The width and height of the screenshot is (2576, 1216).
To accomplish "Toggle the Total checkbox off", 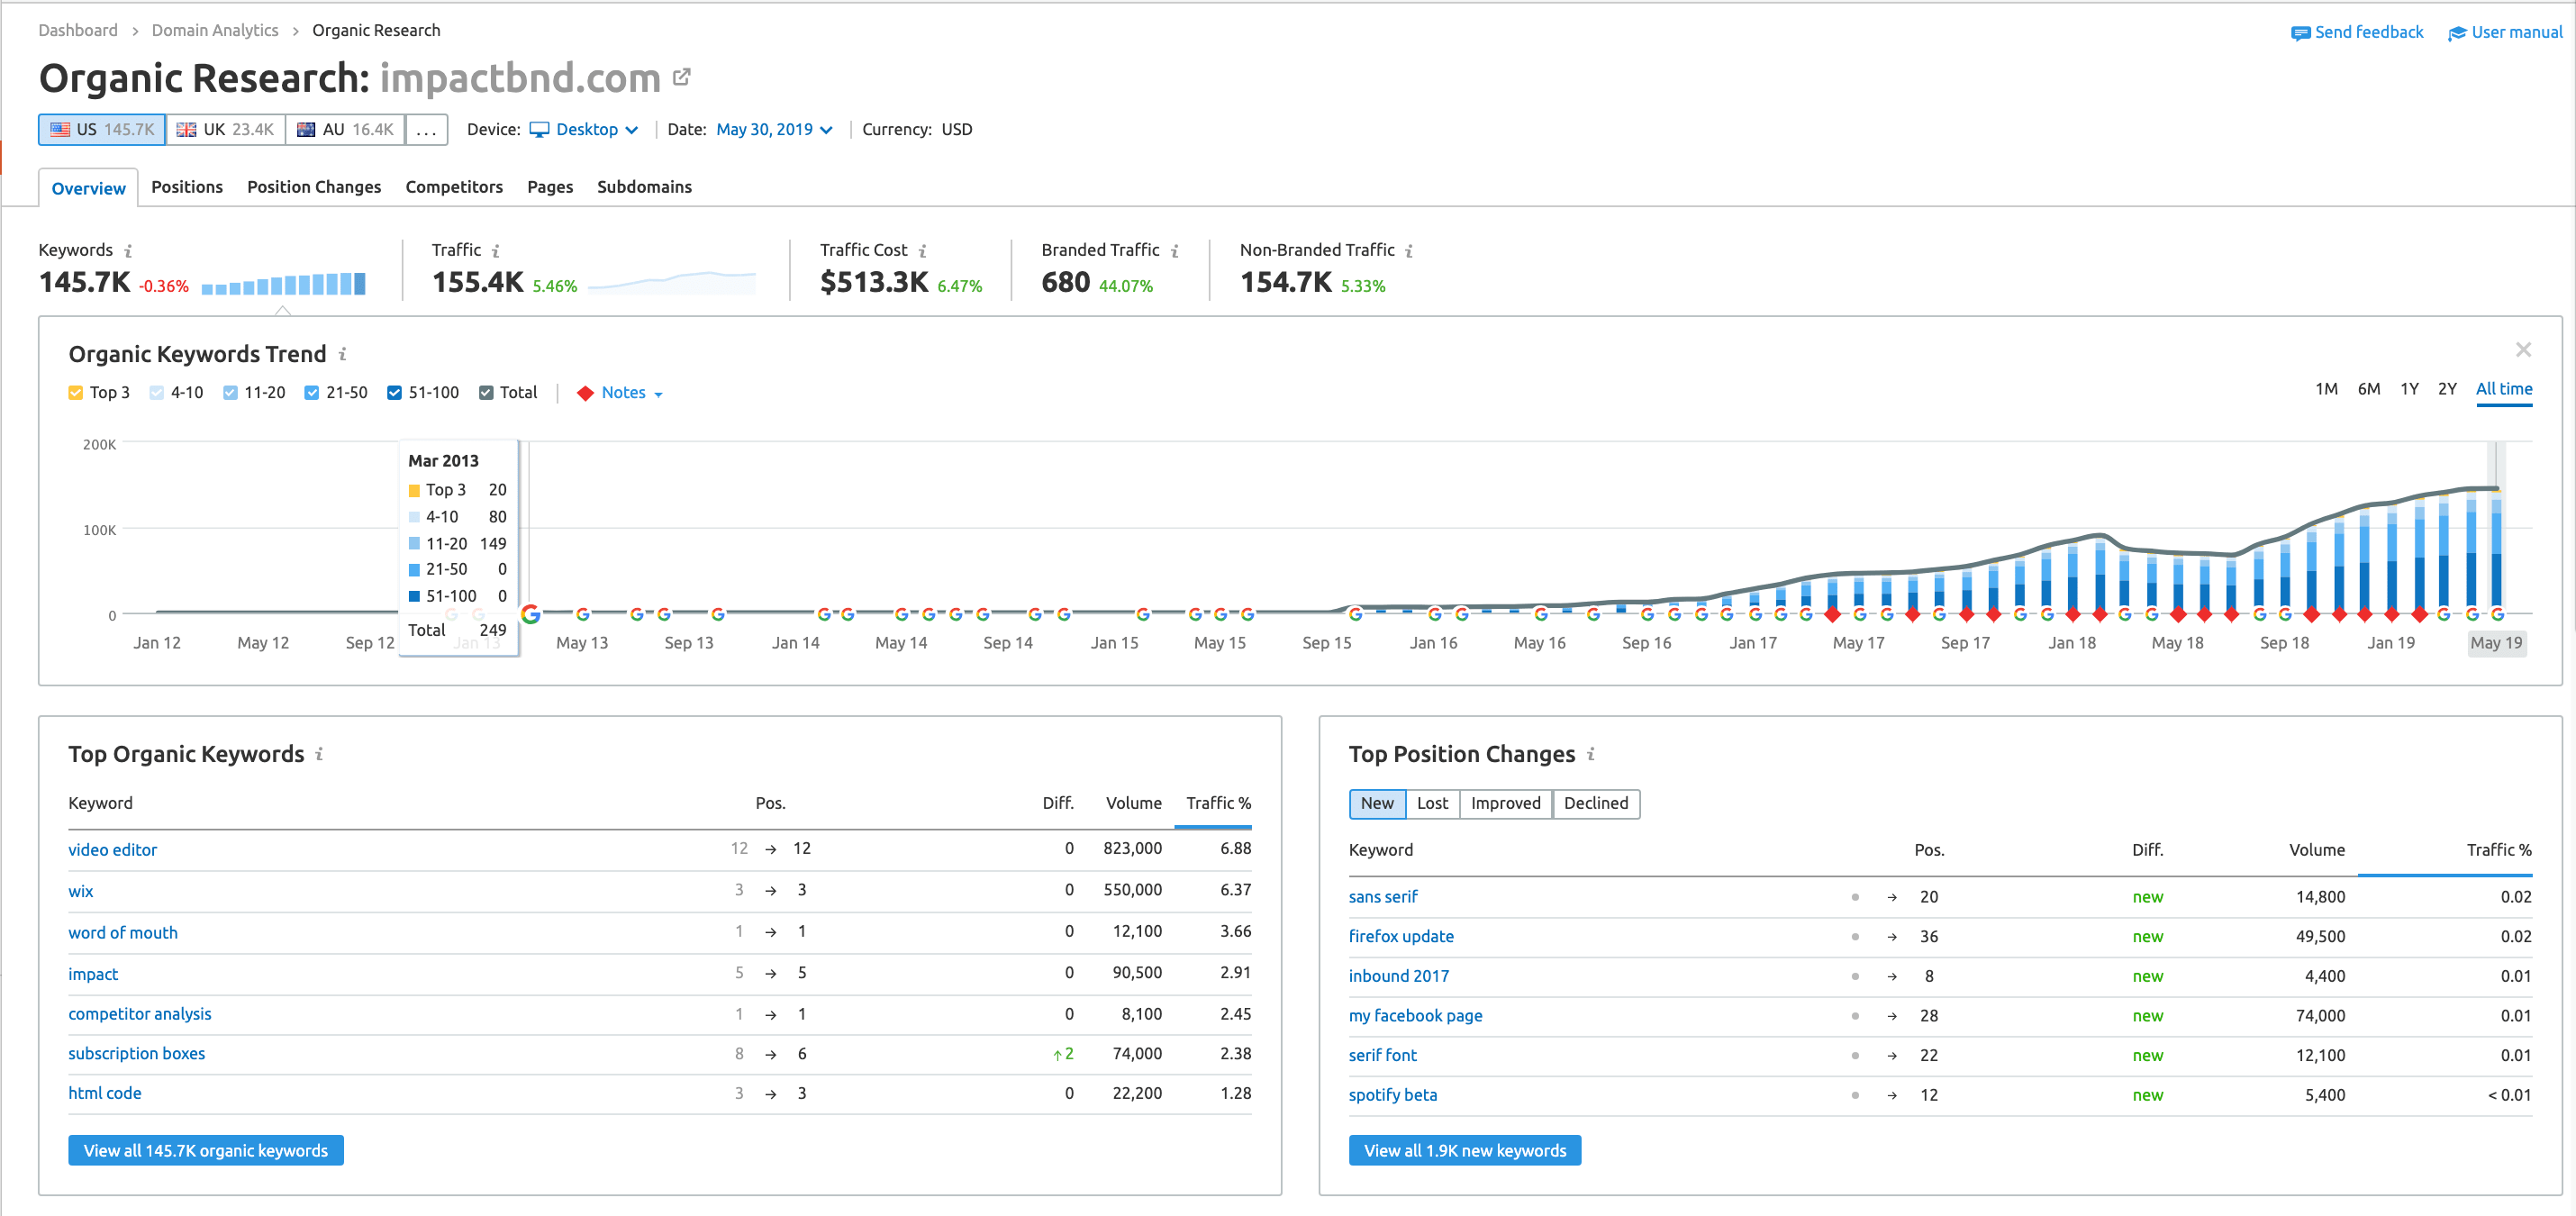I will click(x=486, y=392).
